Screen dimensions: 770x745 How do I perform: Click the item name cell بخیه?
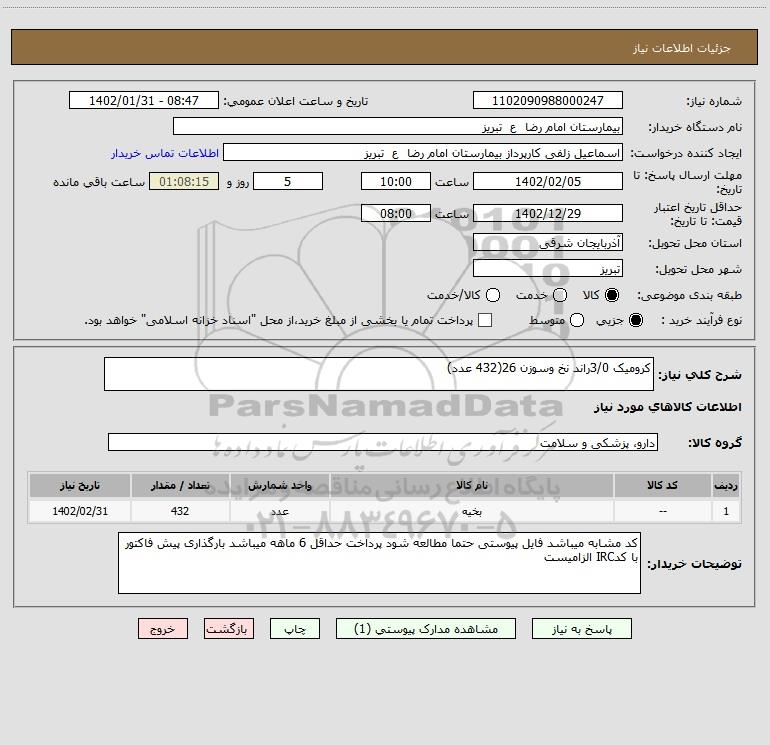471,511
